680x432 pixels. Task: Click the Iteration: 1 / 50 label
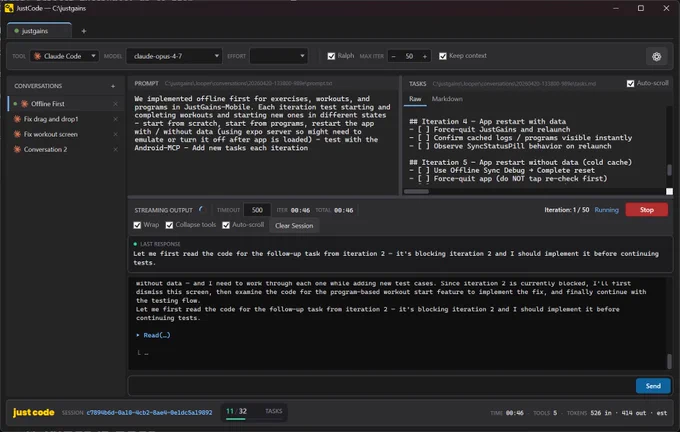[x=566, y=210]
